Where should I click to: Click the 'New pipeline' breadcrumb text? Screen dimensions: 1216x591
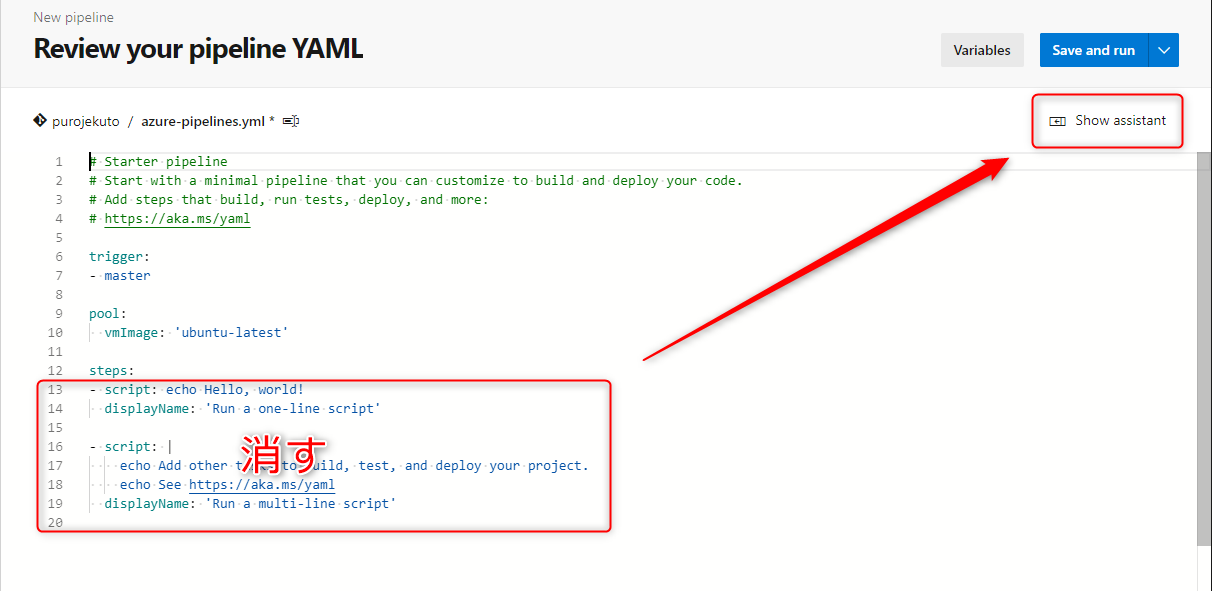(x=73, y=17)
